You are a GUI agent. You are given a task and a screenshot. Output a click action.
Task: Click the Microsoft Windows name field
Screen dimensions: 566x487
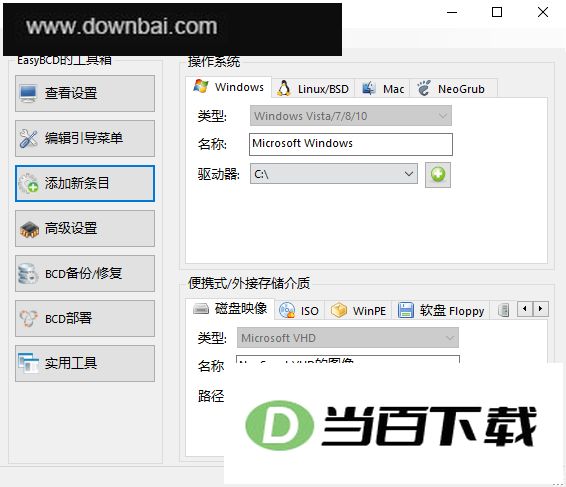(x=351, y=144)
